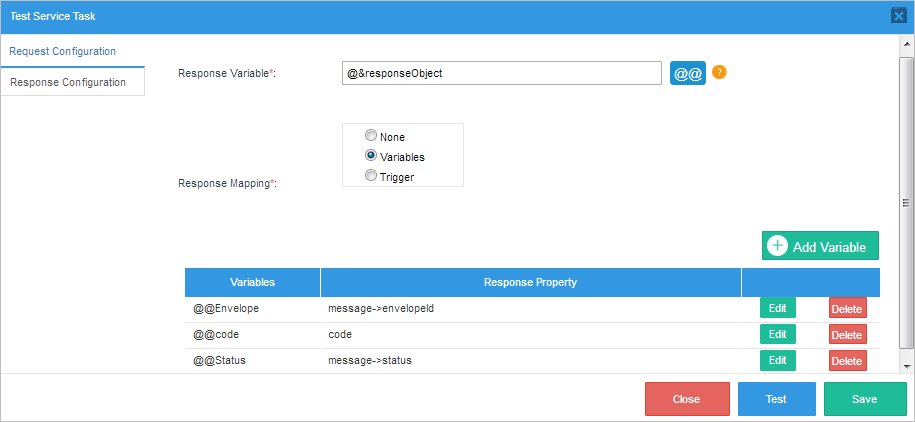Select the None radio button

[371, 136]
